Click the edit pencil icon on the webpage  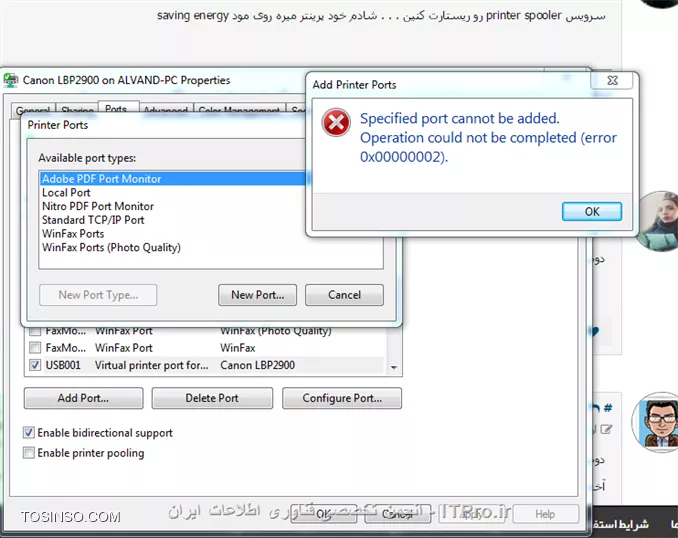pos(606,429)
